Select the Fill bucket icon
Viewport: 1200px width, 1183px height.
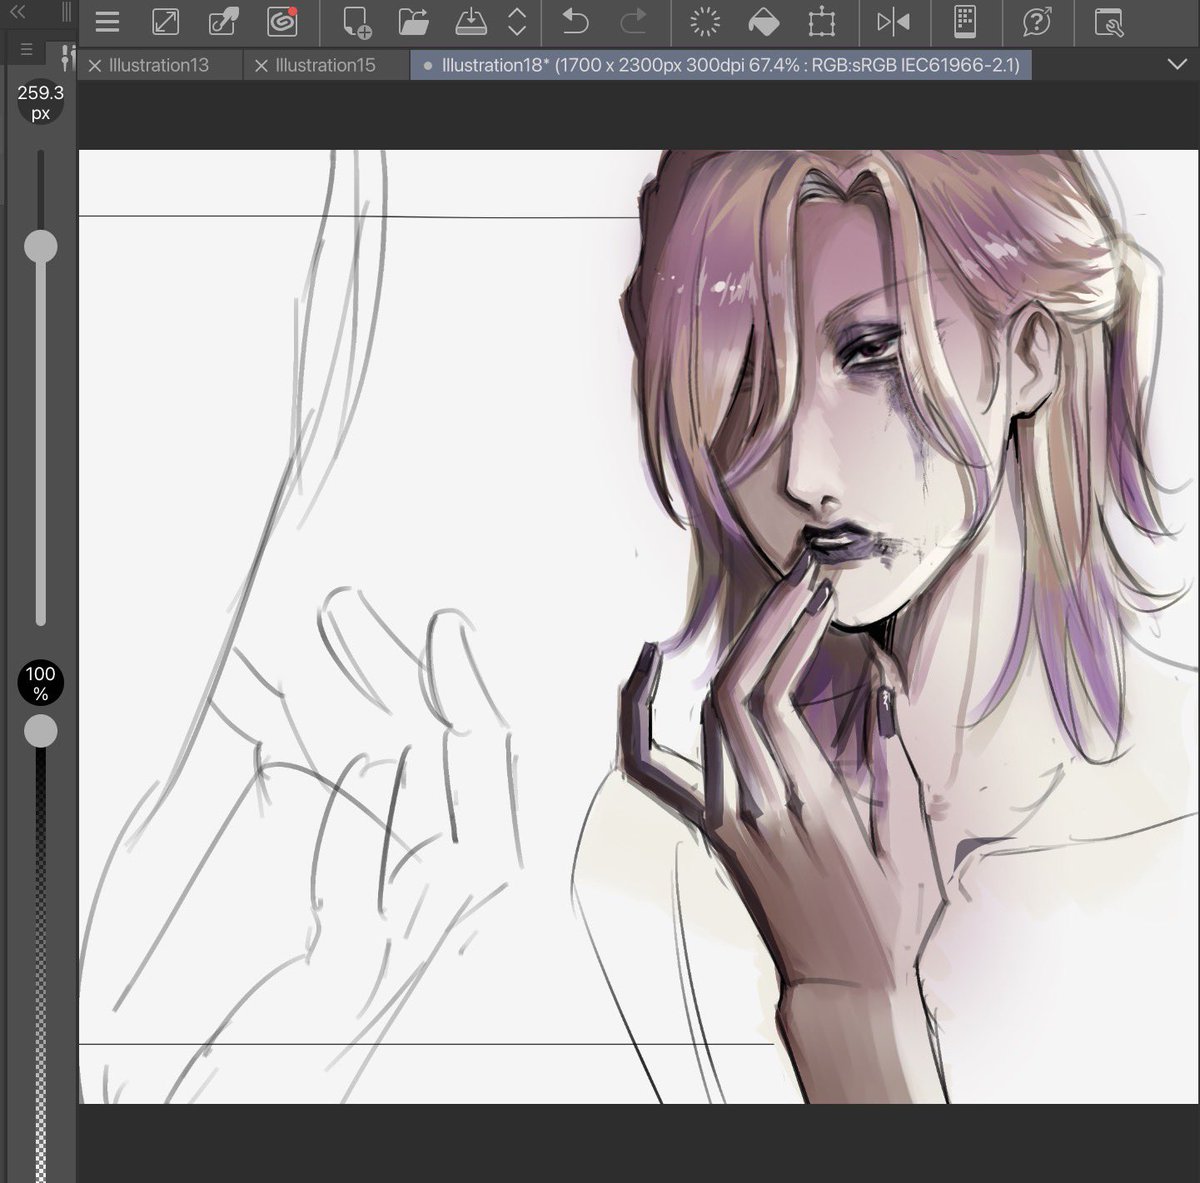coord(763,21)
